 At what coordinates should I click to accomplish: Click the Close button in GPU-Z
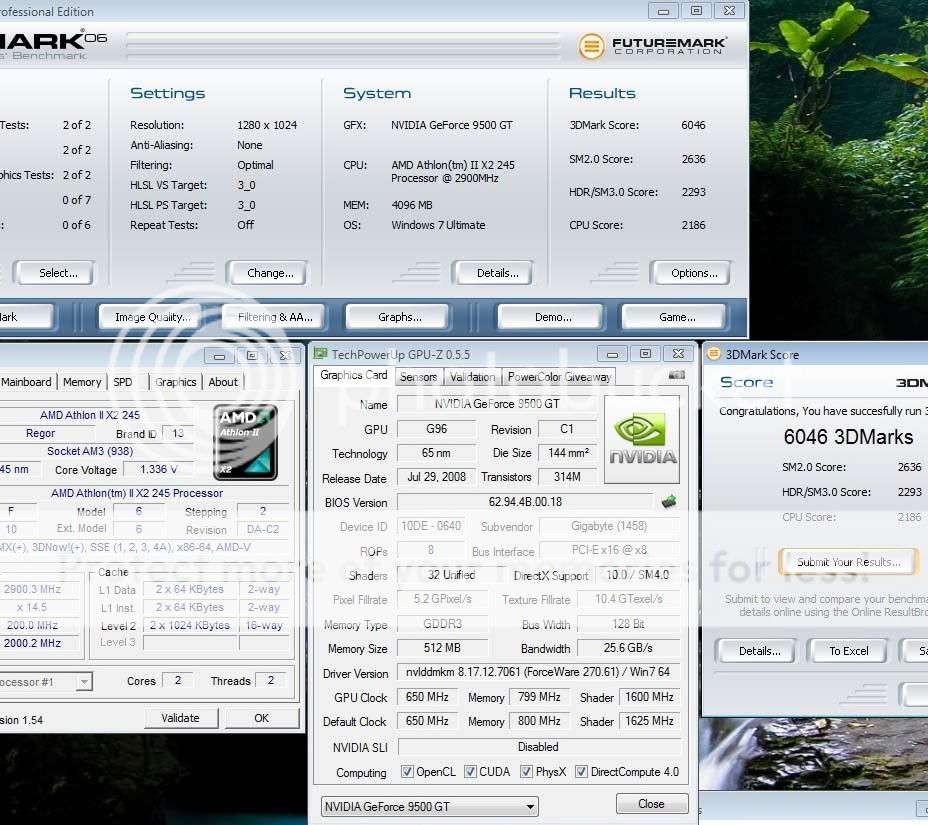(x=652, y=804)
